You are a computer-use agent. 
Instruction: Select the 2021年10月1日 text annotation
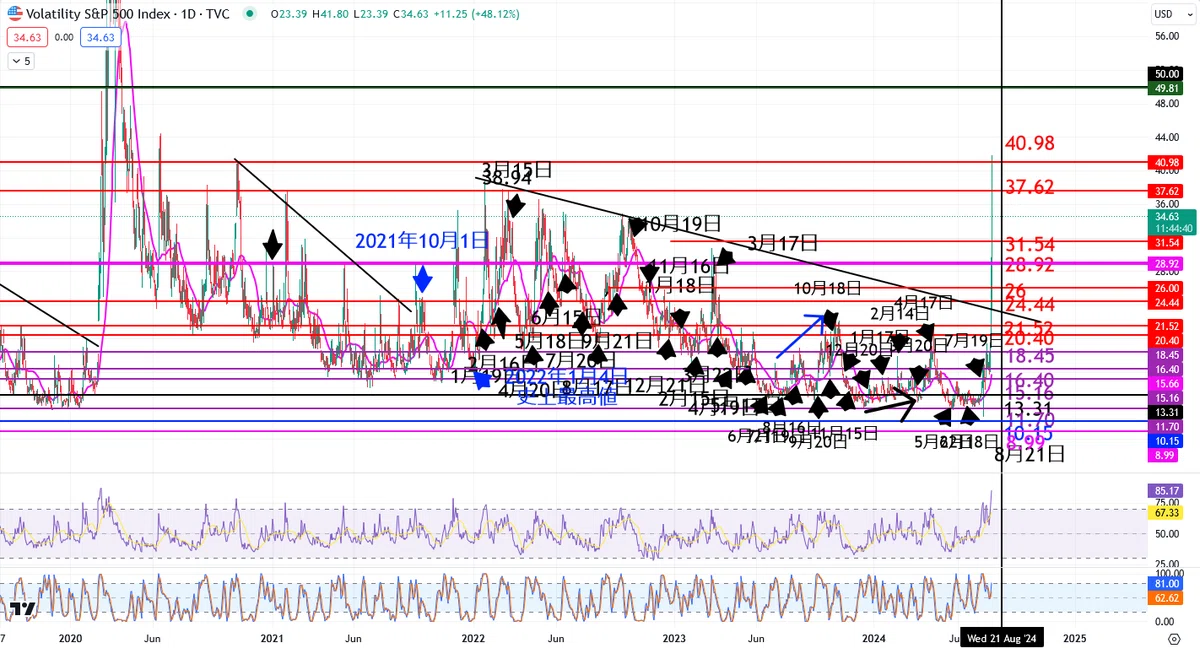pos(422,240)
